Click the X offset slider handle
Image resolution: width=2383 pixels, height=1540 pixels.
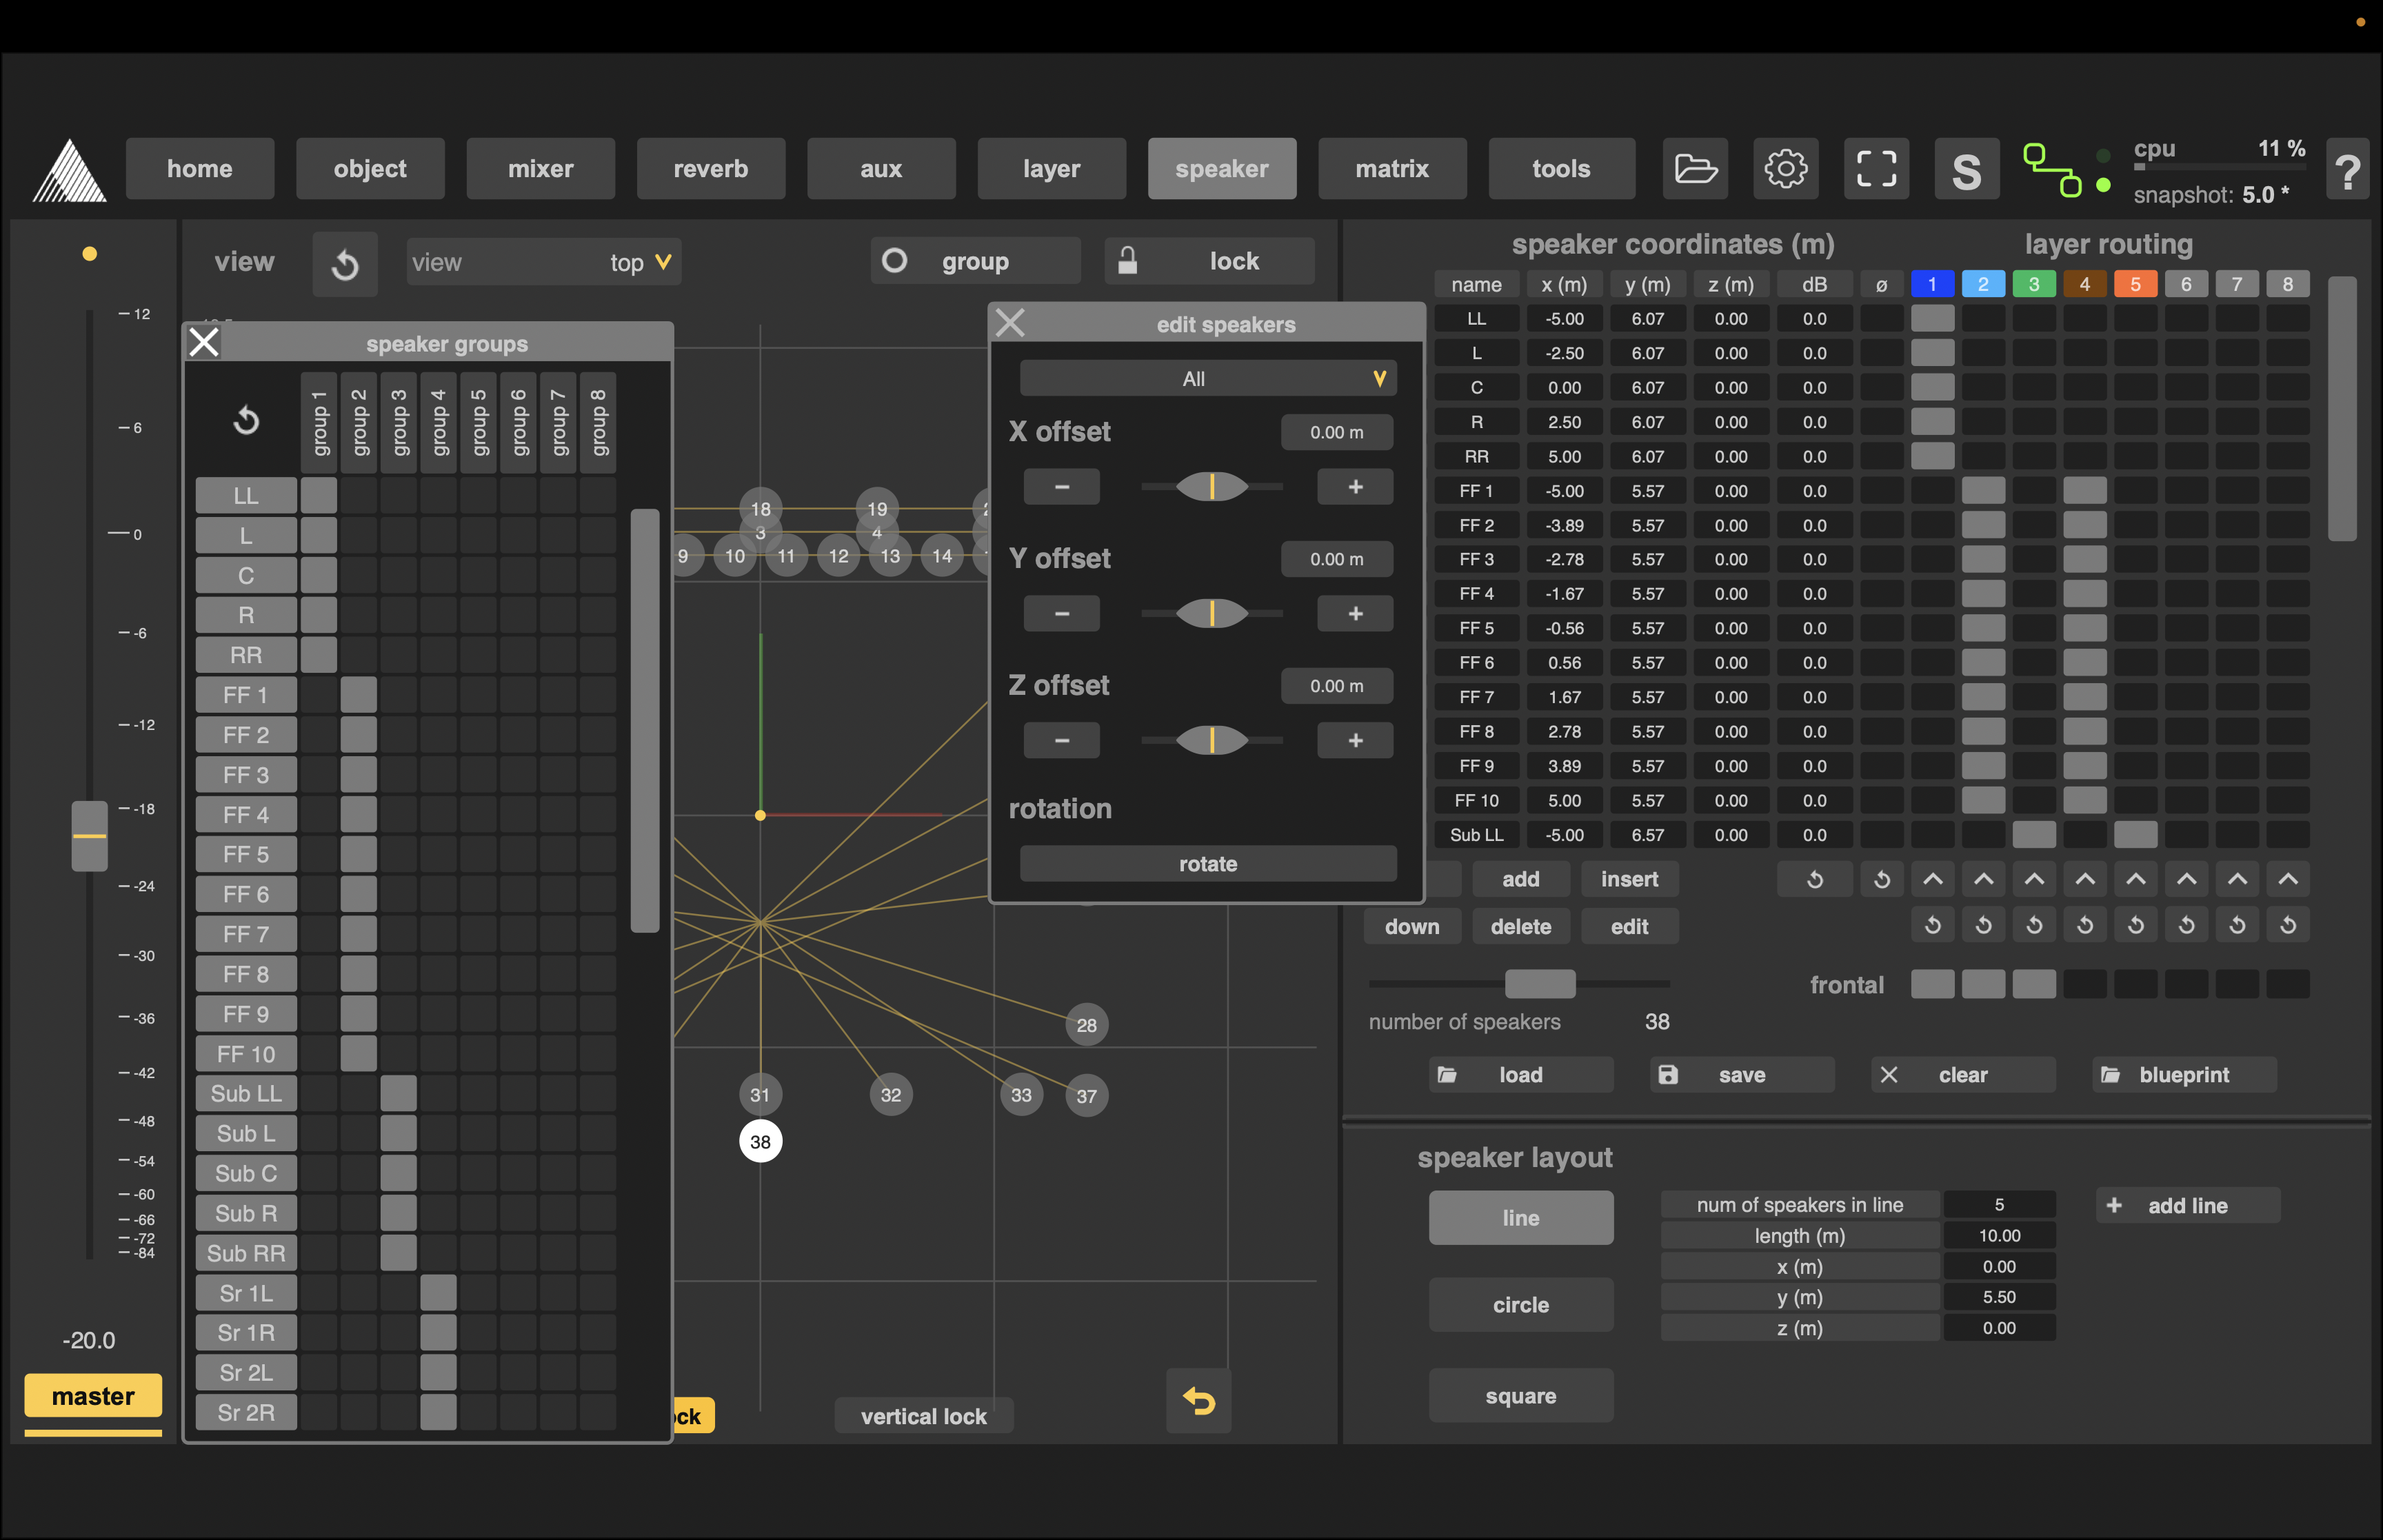pos(1211,487)
